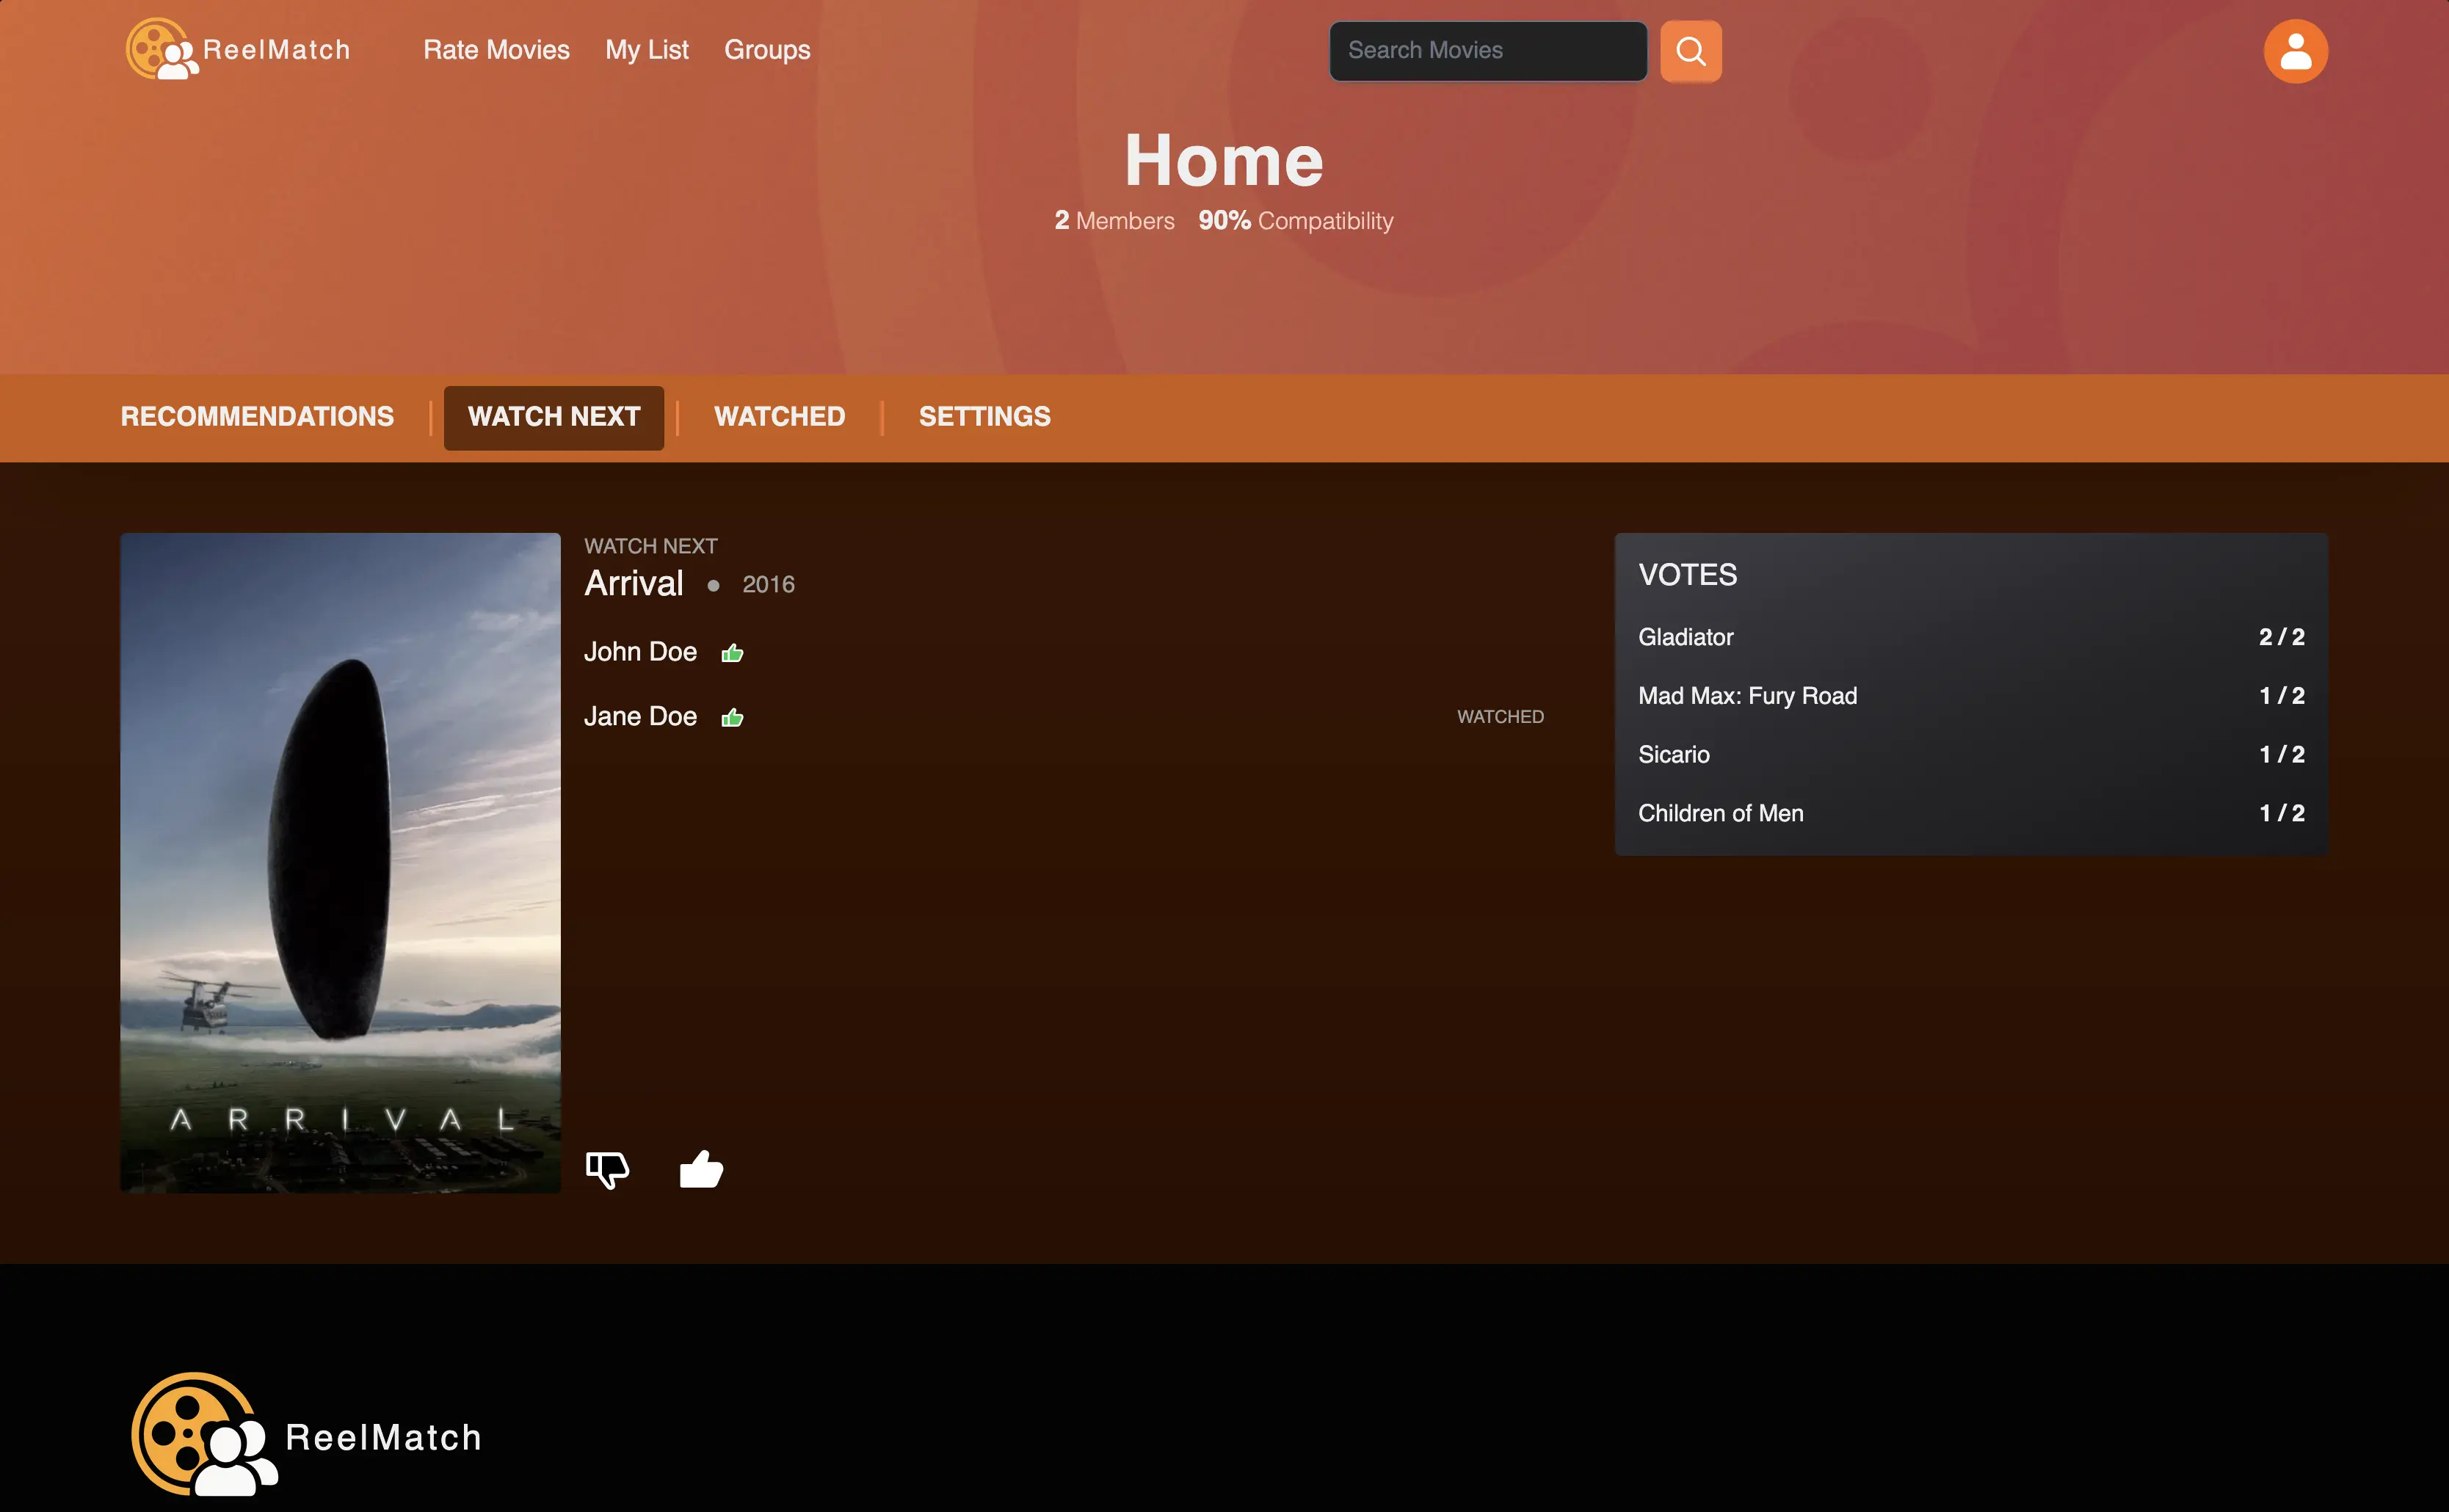
Task: Select the Watch Next tab
Action: 553,417
